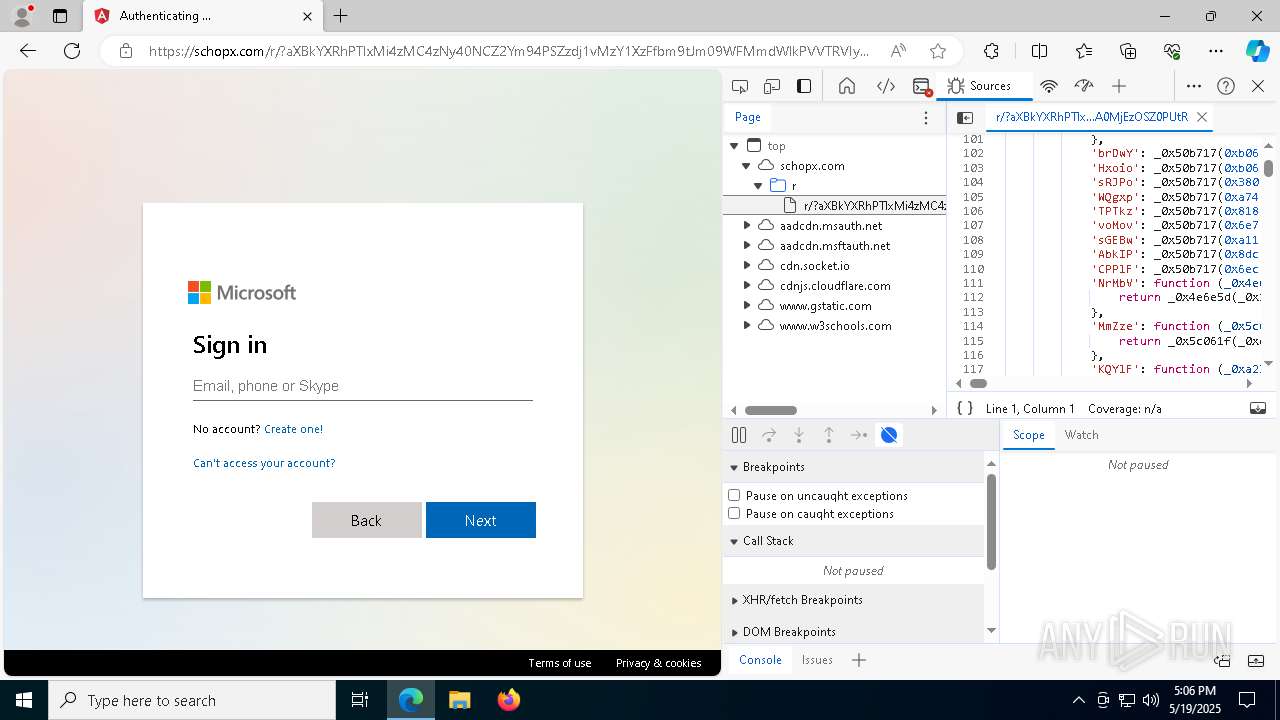Collapse the Call Stack section
Viewport: 1280px width, 720px height.
pos(853,541)
